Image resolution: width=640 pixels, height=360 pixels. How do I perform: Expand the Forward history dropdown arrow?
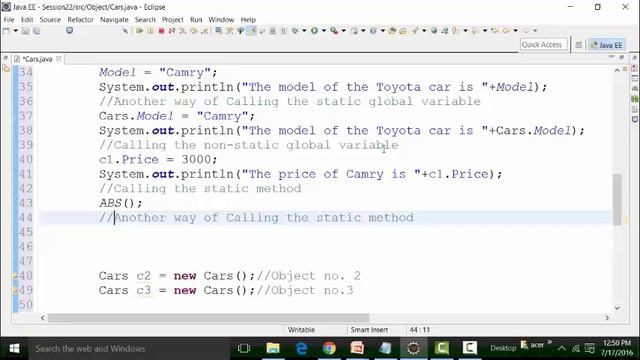click(535, 31)
